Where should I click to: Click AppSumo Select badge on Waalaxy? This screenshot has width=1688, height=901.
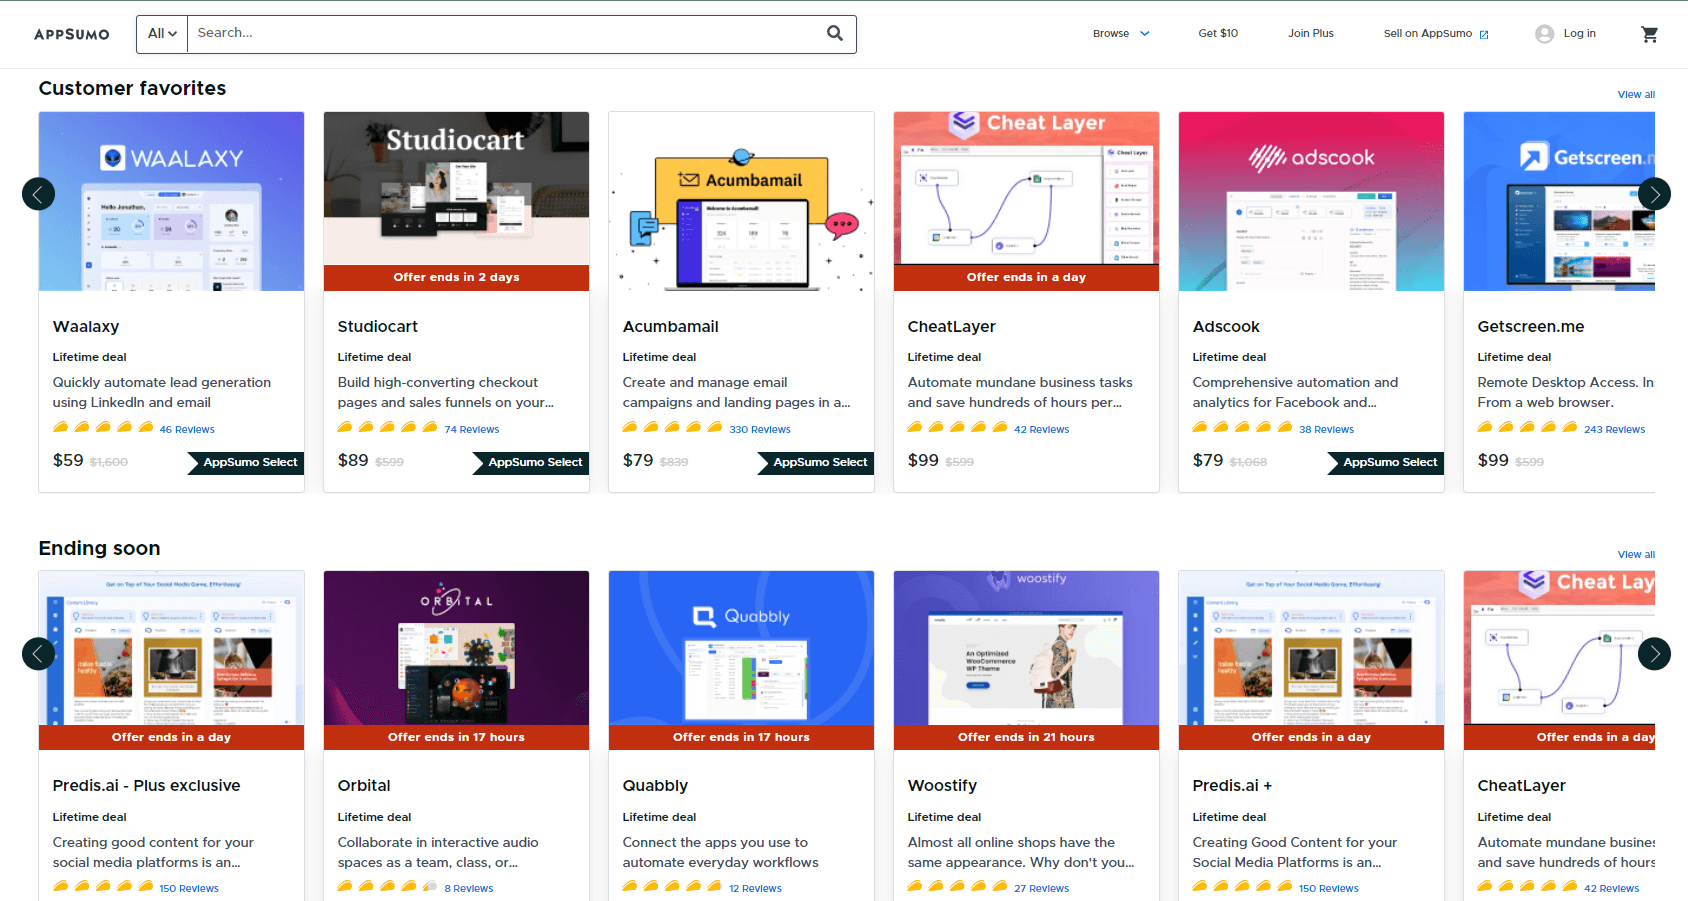(x=246, y=463)
